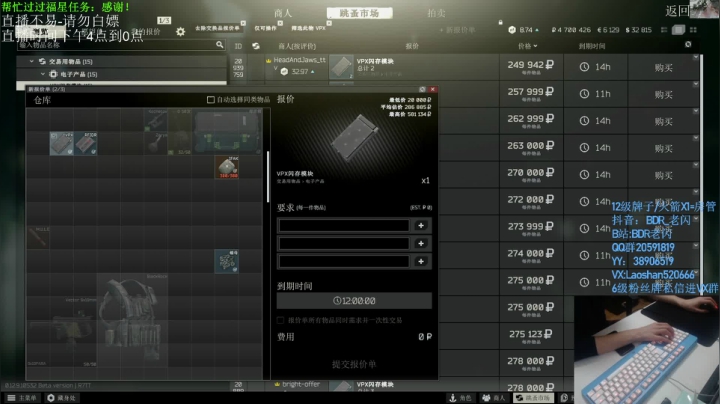720x404 pixels.
Task: Select the wires item in stash
Action: click(x=227, y=261)
